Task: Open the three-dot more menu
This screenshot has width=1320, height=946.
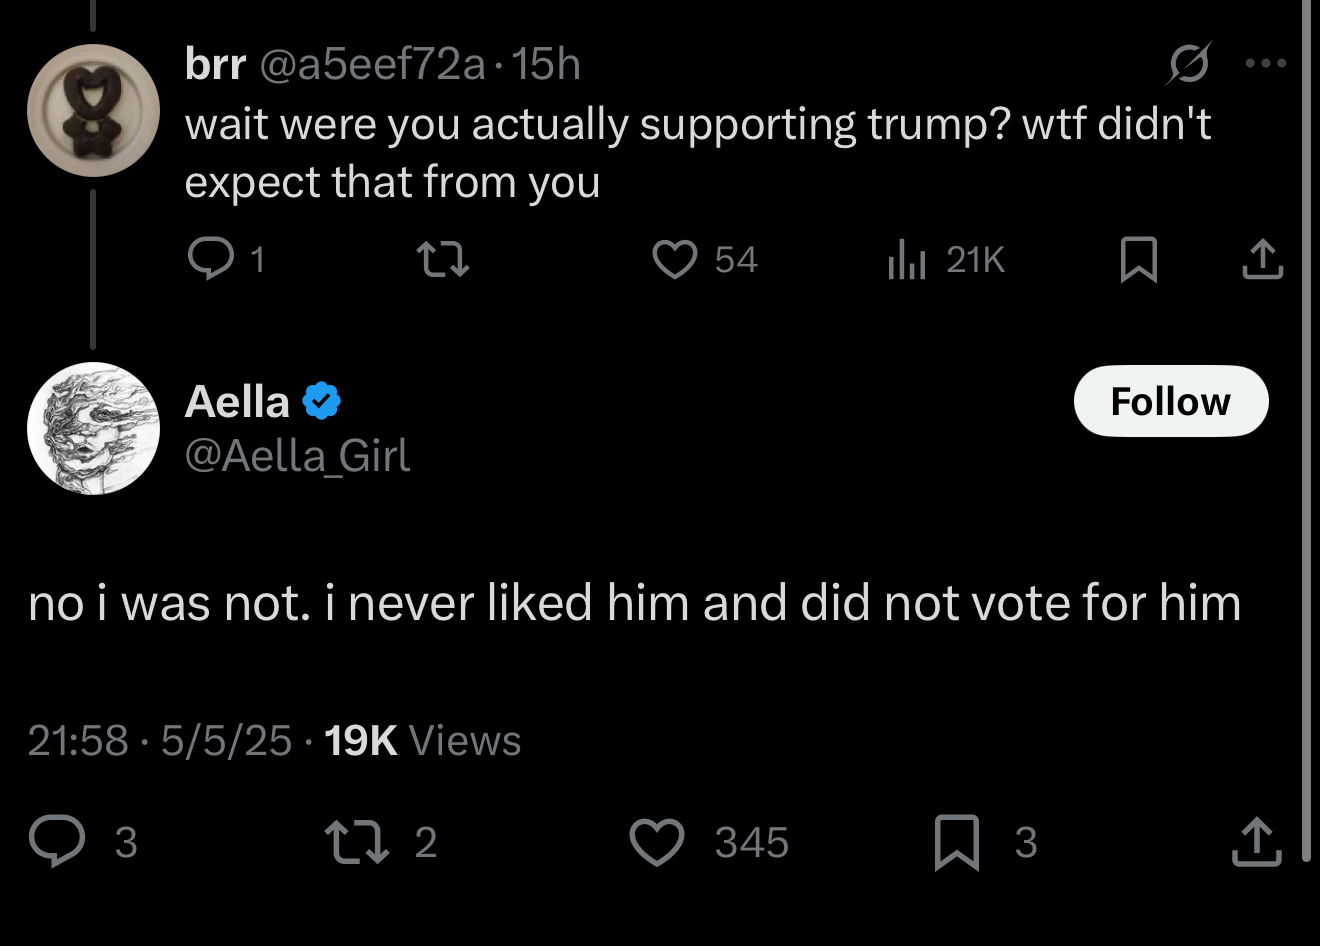Action: pyautogui.click(x=1265, y=64)
